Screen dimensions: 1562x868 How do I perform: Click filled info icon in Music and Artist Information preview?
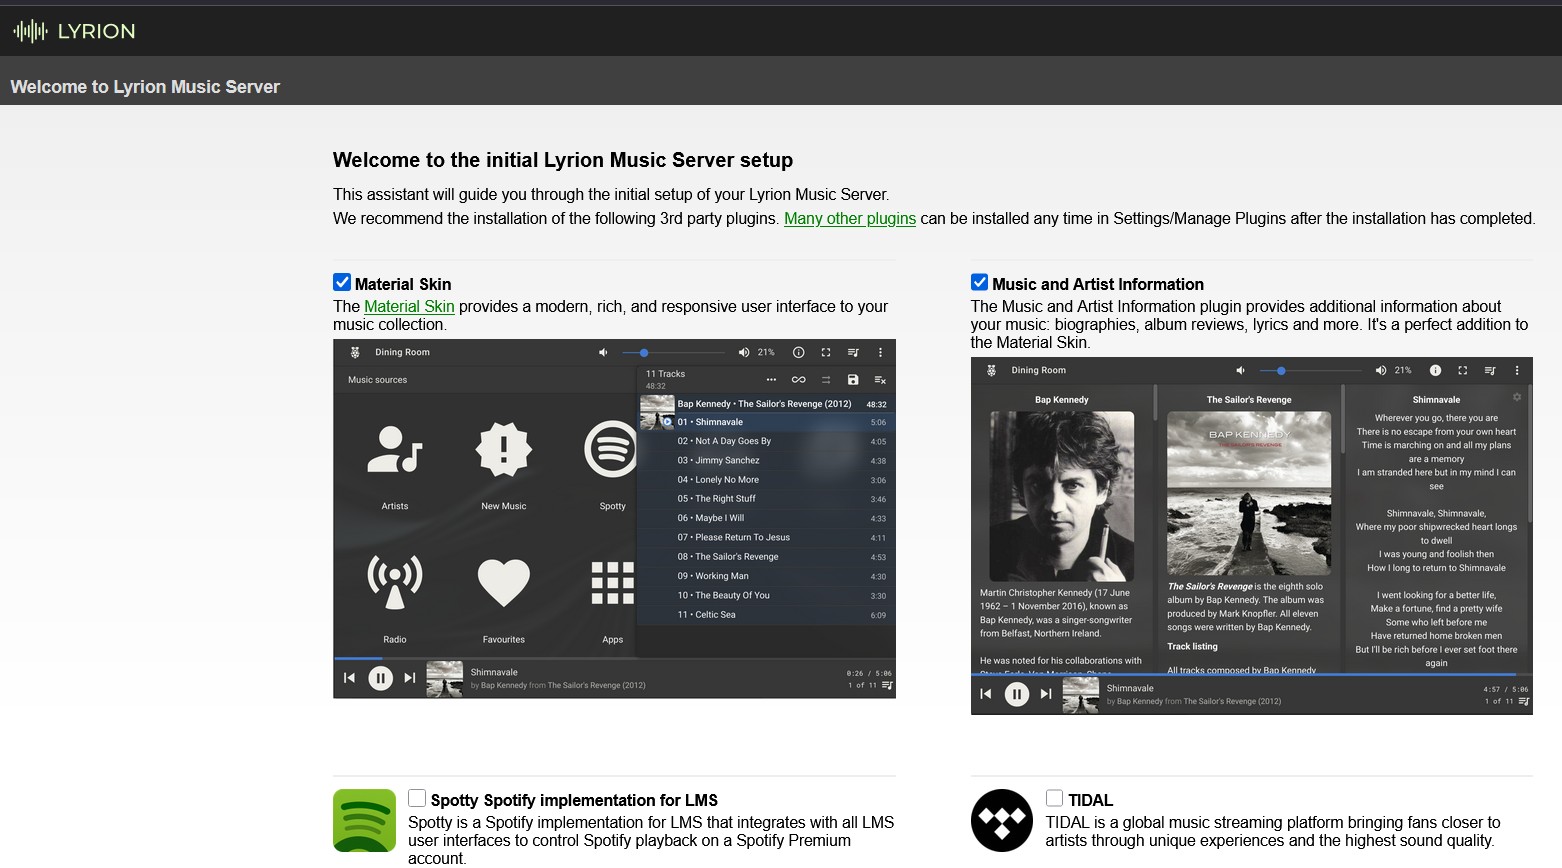[1435, 370]
